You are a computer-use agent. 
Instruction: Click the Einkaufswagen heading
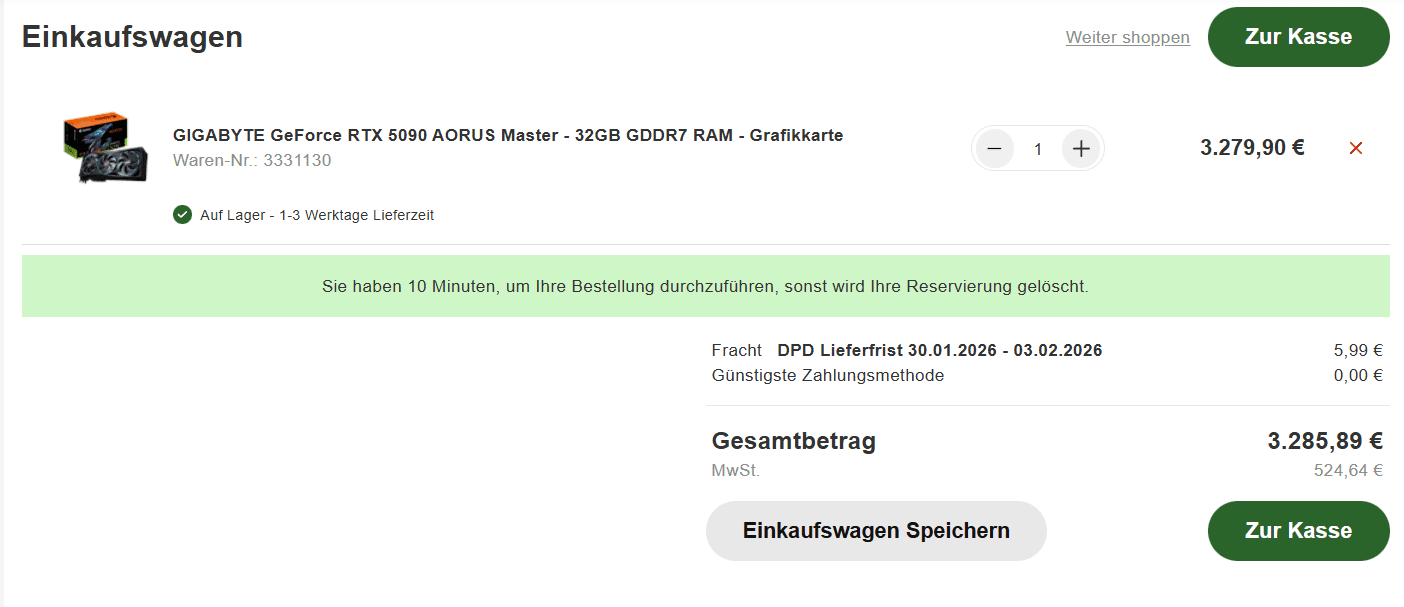[132, 37]
